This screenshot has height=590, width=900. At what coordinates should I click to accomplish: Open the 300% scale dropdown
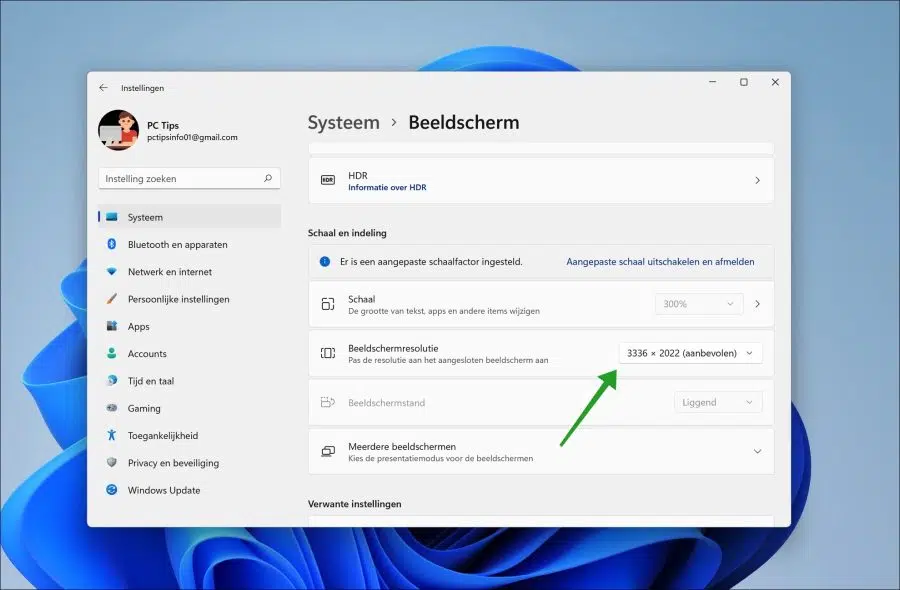[x=699, y=304]
